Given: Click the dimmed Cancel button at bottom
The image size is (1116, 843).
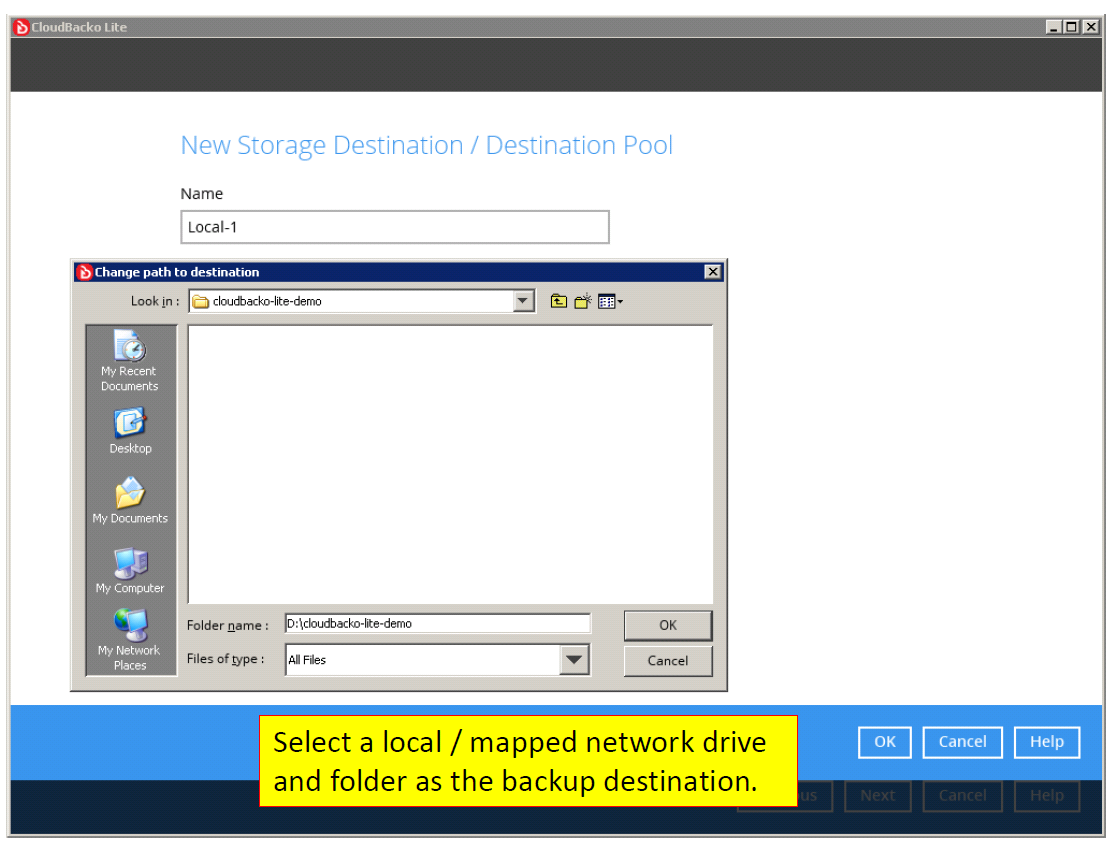Looking at the screenshot, I should point(962,795).
